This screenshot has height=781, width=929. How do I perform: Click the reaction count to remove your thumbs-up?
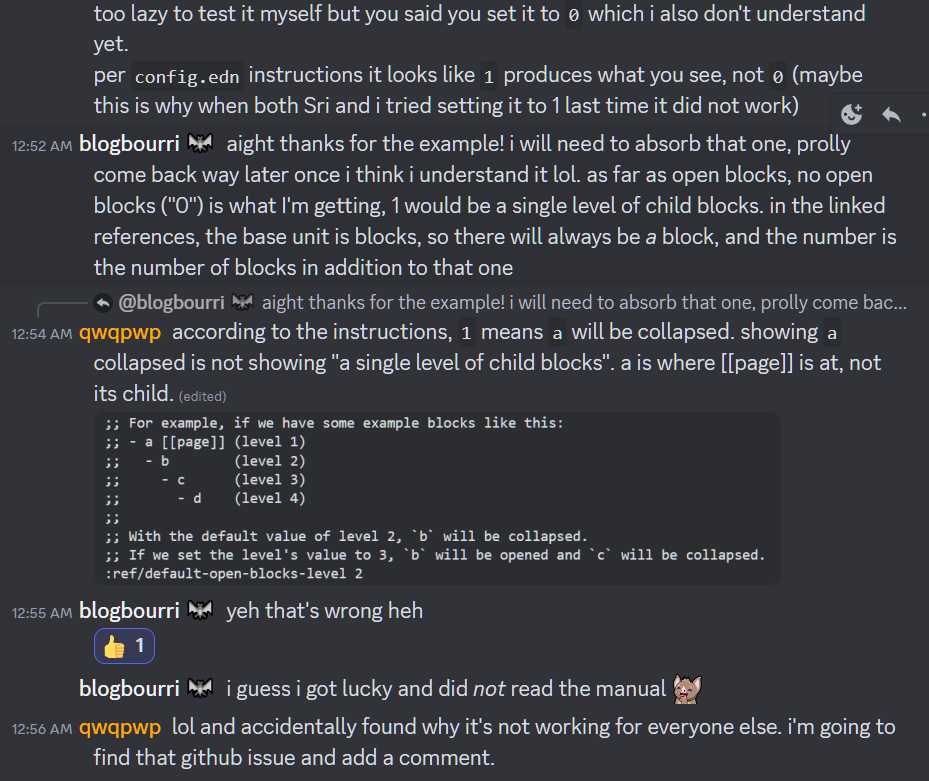coord(138,645)
